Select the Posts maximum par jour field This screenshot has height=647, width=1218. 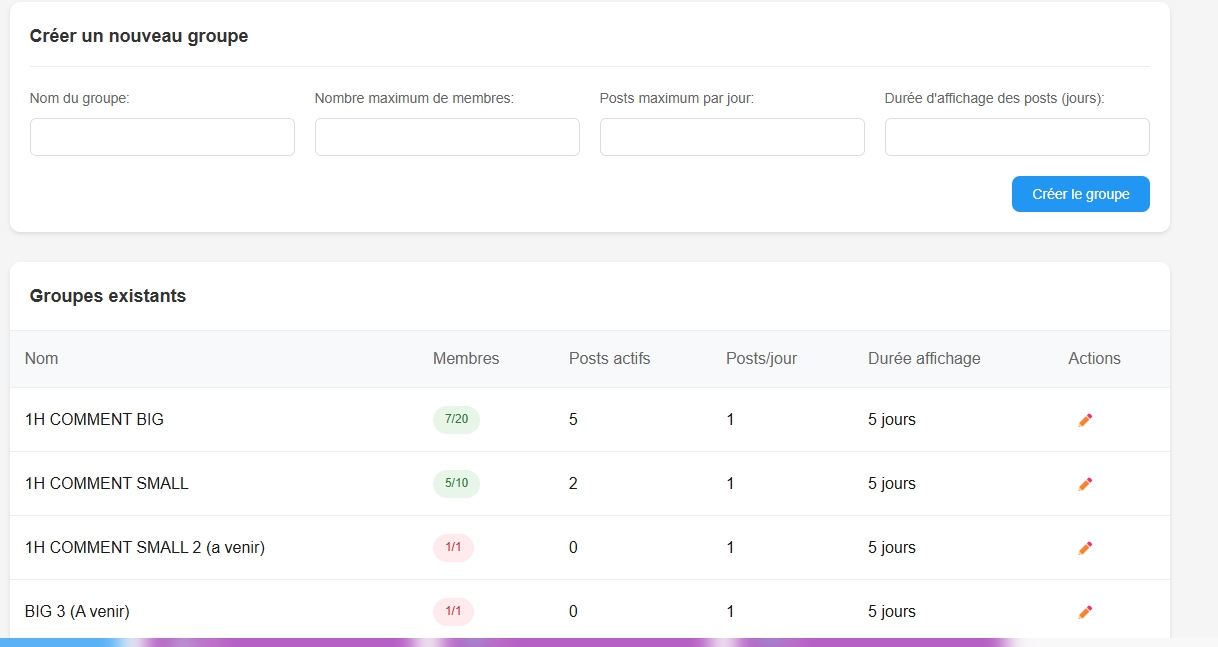732,137
